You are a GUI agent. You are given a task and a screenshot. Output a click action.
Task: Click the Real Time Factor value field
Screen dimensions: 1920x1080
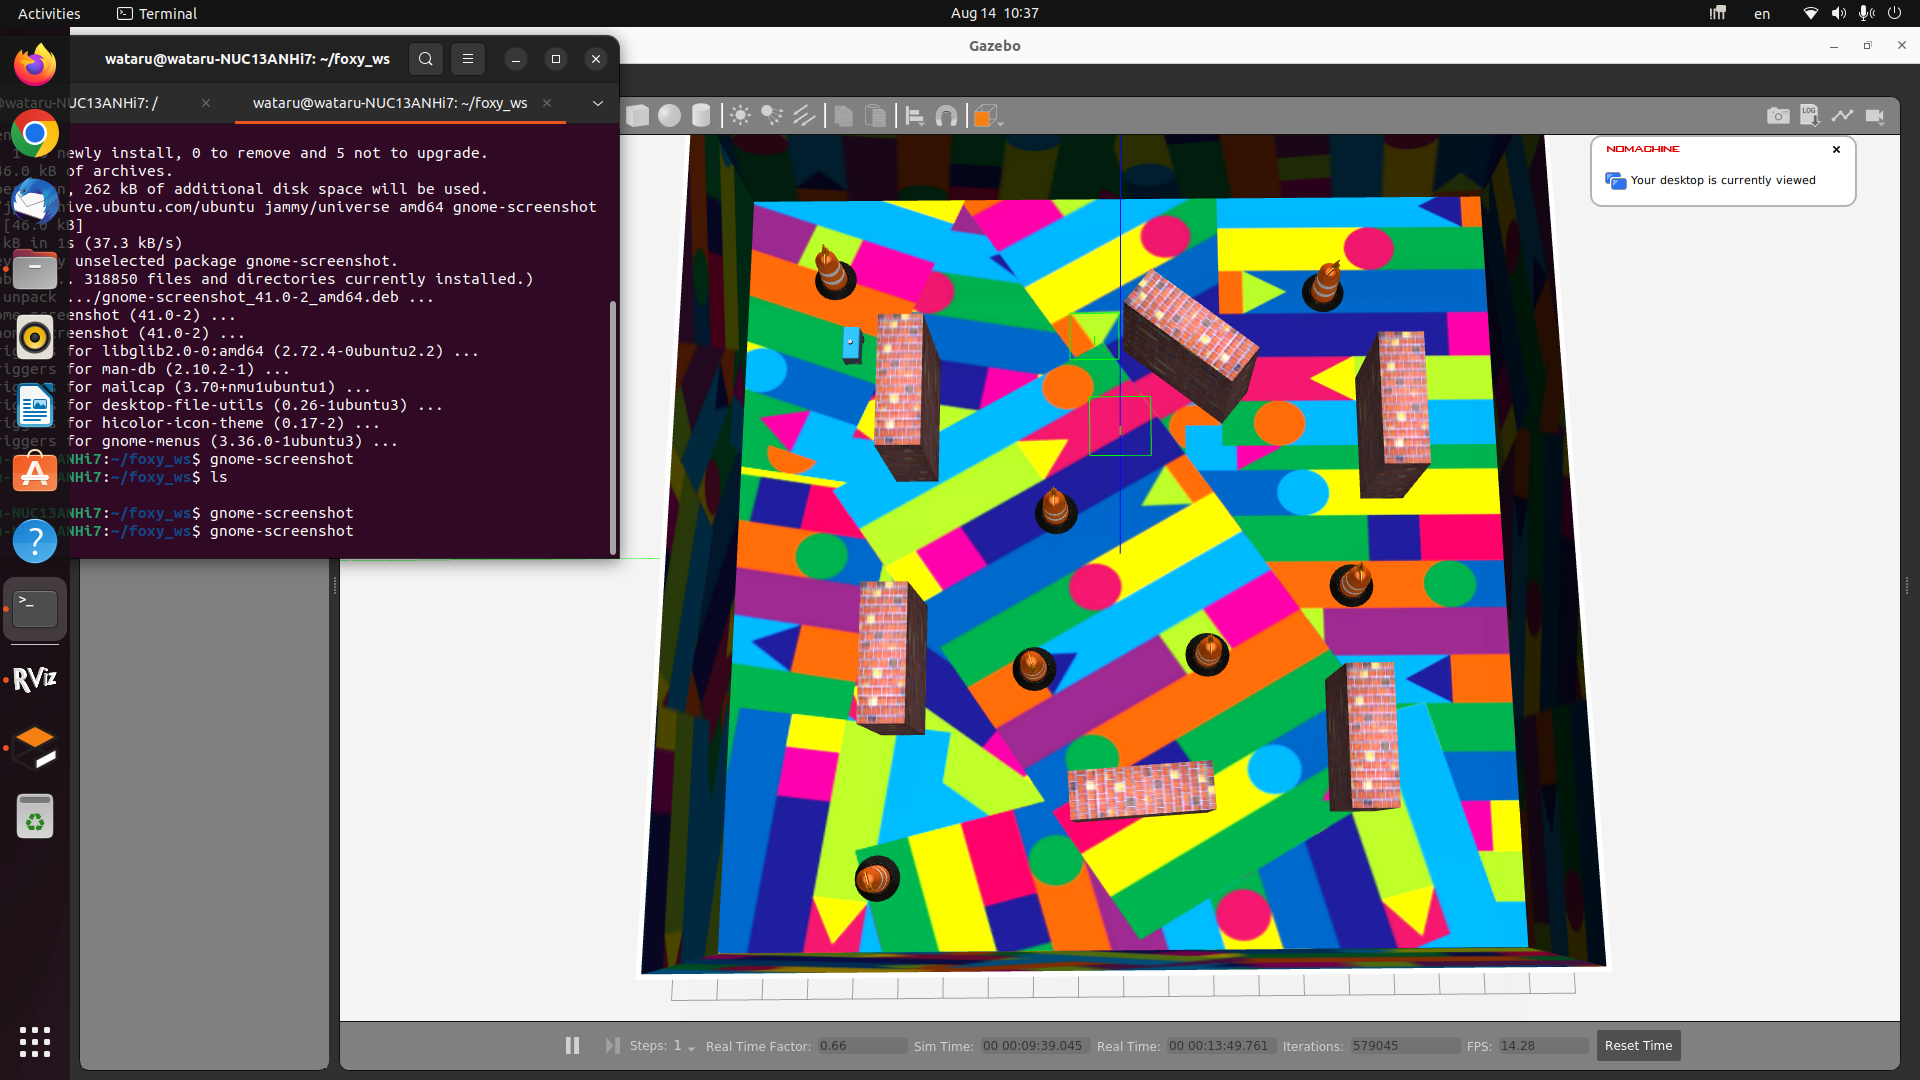point(862,1046)
